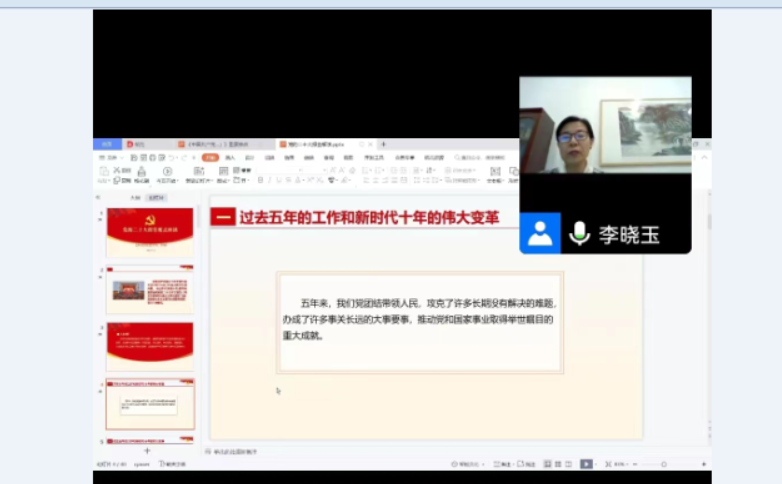Toggle Underline formatting in ribbon
The height and width of the screenshot is (484, 782).
(x=277, y=180)
